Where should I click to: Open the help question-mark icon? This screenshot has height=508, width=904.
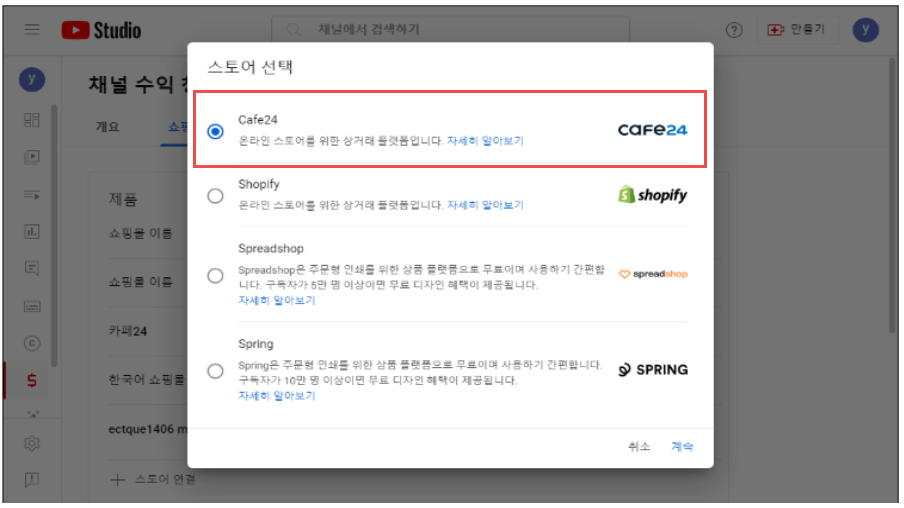[734, 30]
